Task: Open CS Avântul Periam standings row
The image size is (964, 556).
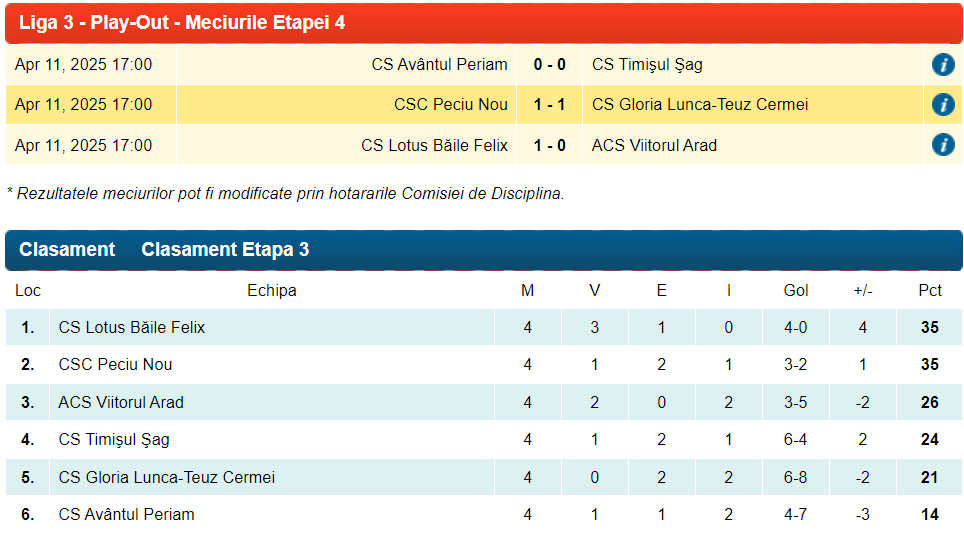Action: coord(126,515)
